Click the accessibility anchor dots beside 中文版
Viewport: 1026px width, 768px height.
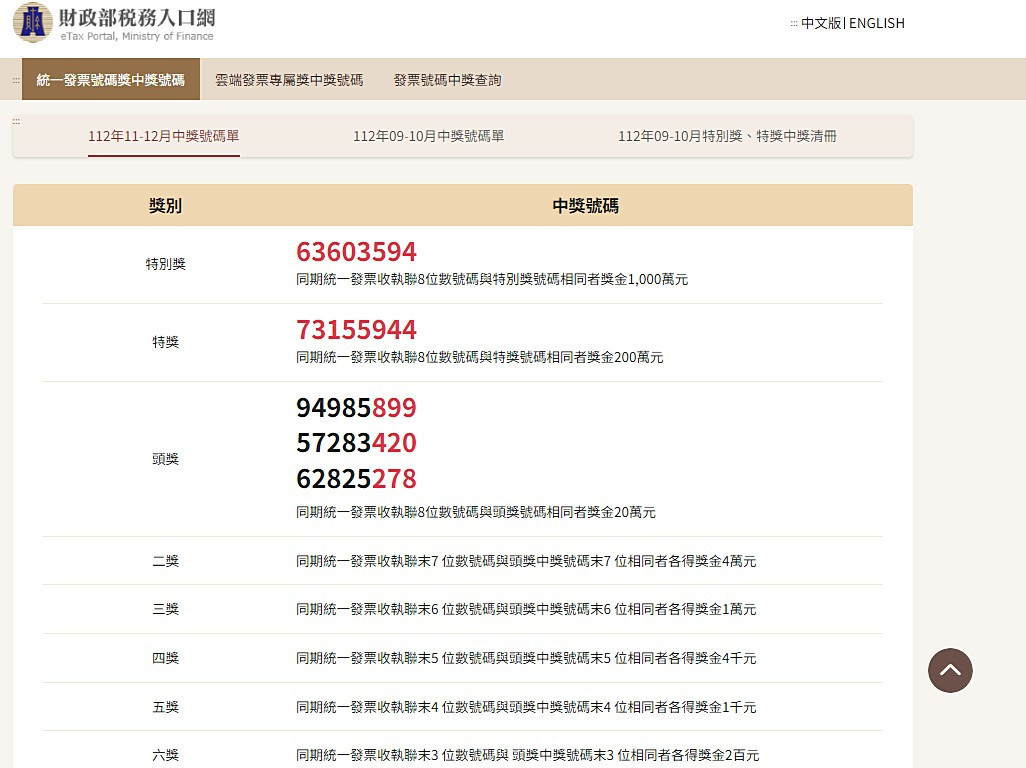click(x=794, y=24)
